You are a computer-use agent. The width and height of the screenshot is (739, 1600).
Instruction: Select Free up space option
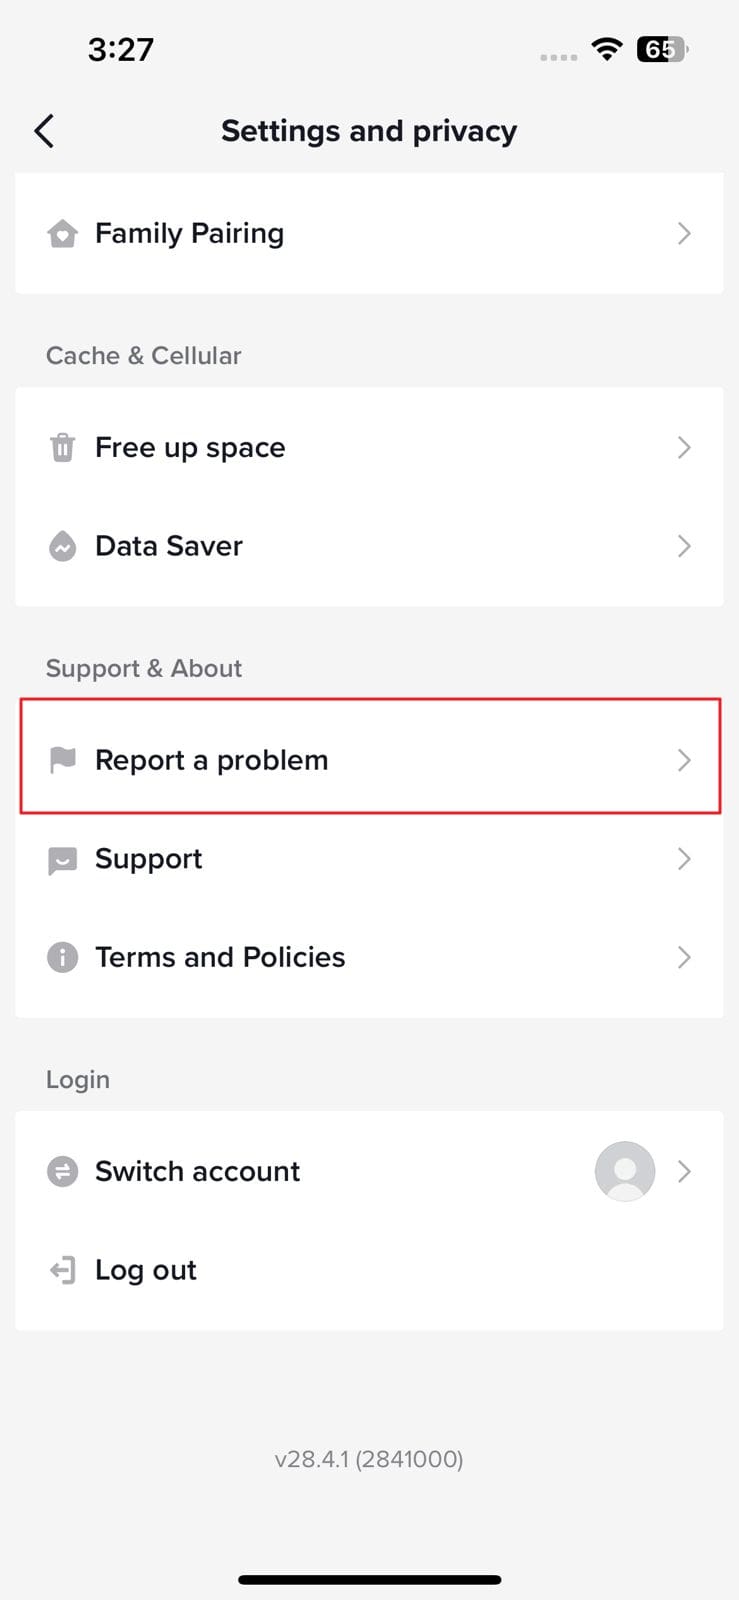coord(369,447)
